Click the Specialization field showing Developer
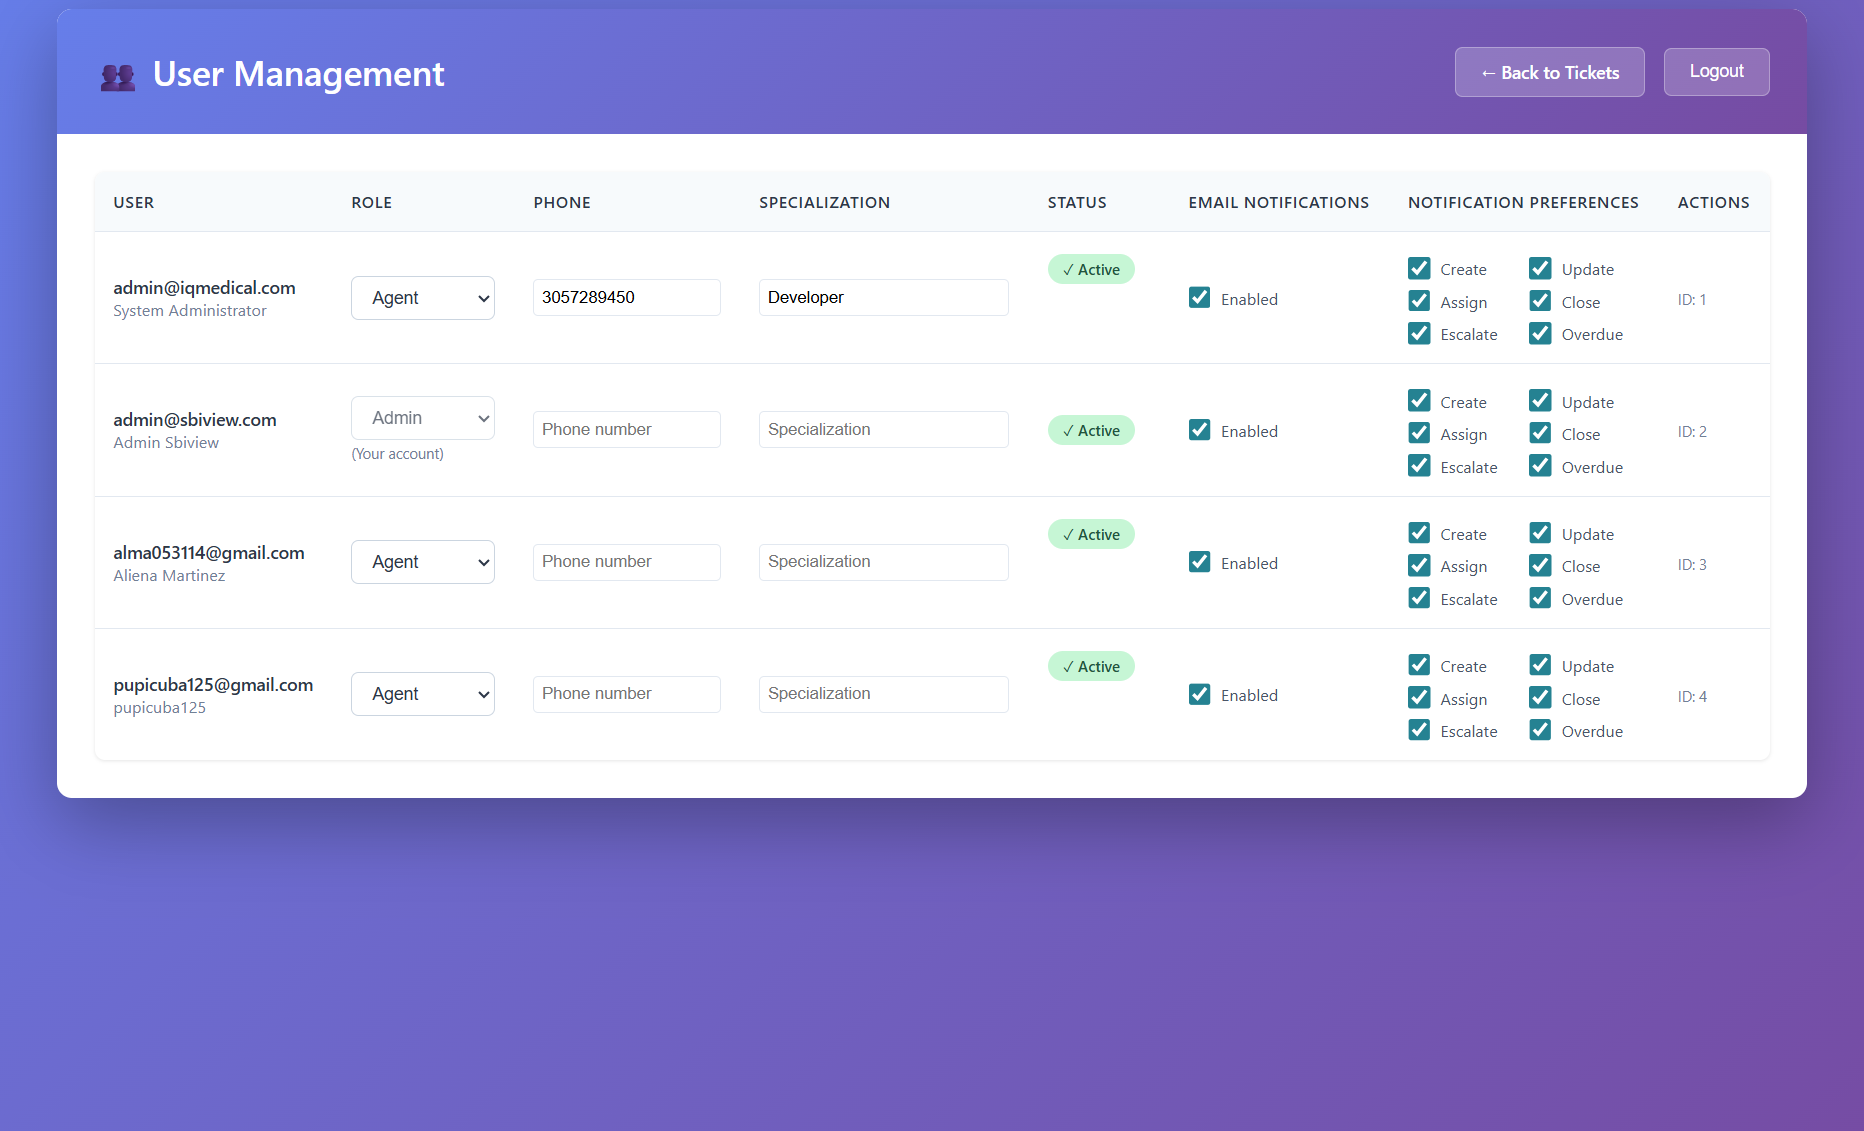This screenshot has height=1131, width=1864. tap(883, 297)
